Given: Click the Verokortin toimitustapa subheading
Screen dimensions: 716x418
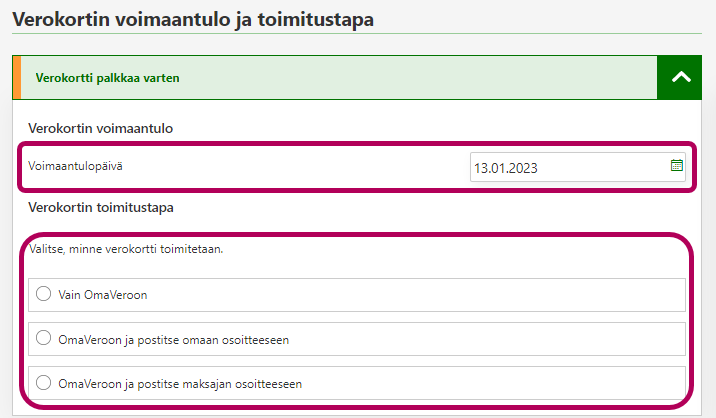Looking at the screenshot, I should point(101,208).
